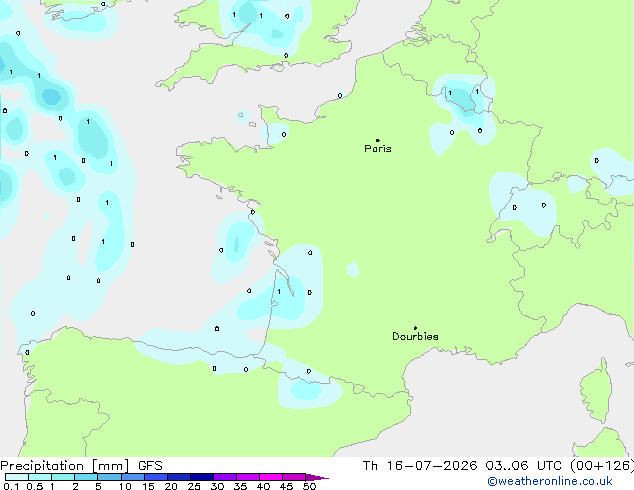Screen dimensions: 634x490
Task: Click the Paris city label
Action: 378,149
